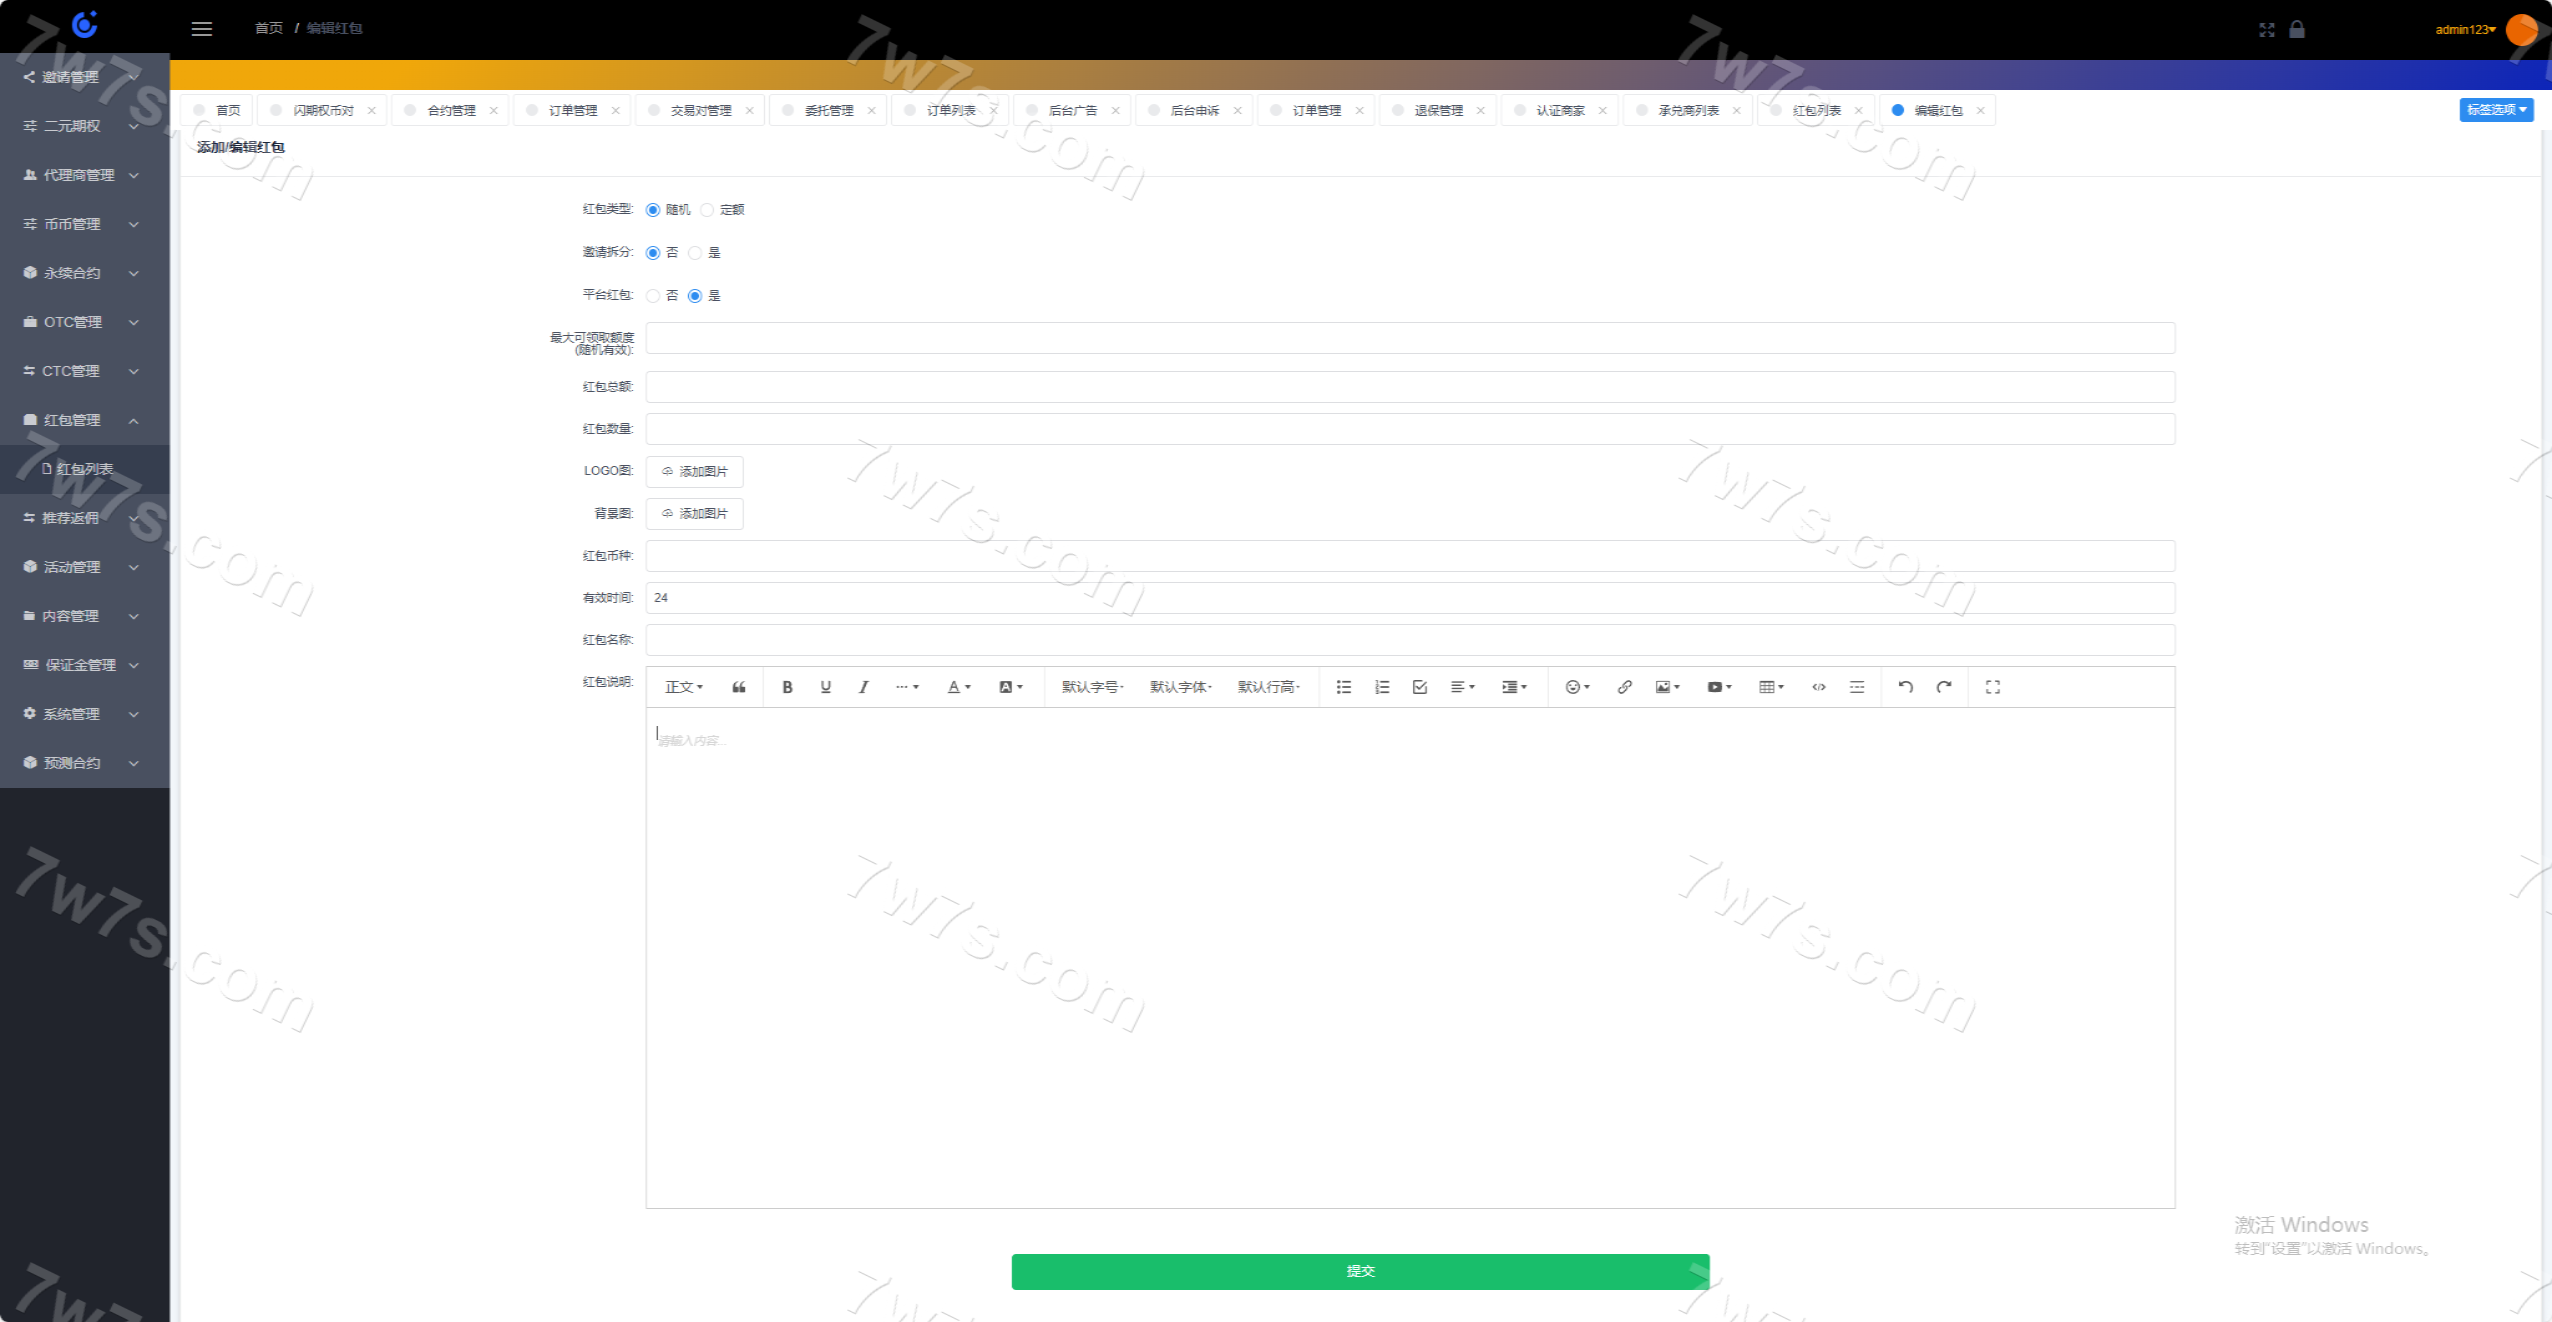Viewport: 2552px width, 1322px height.
Task: Open the font color picker dropdown
Action: coord(958,687)
